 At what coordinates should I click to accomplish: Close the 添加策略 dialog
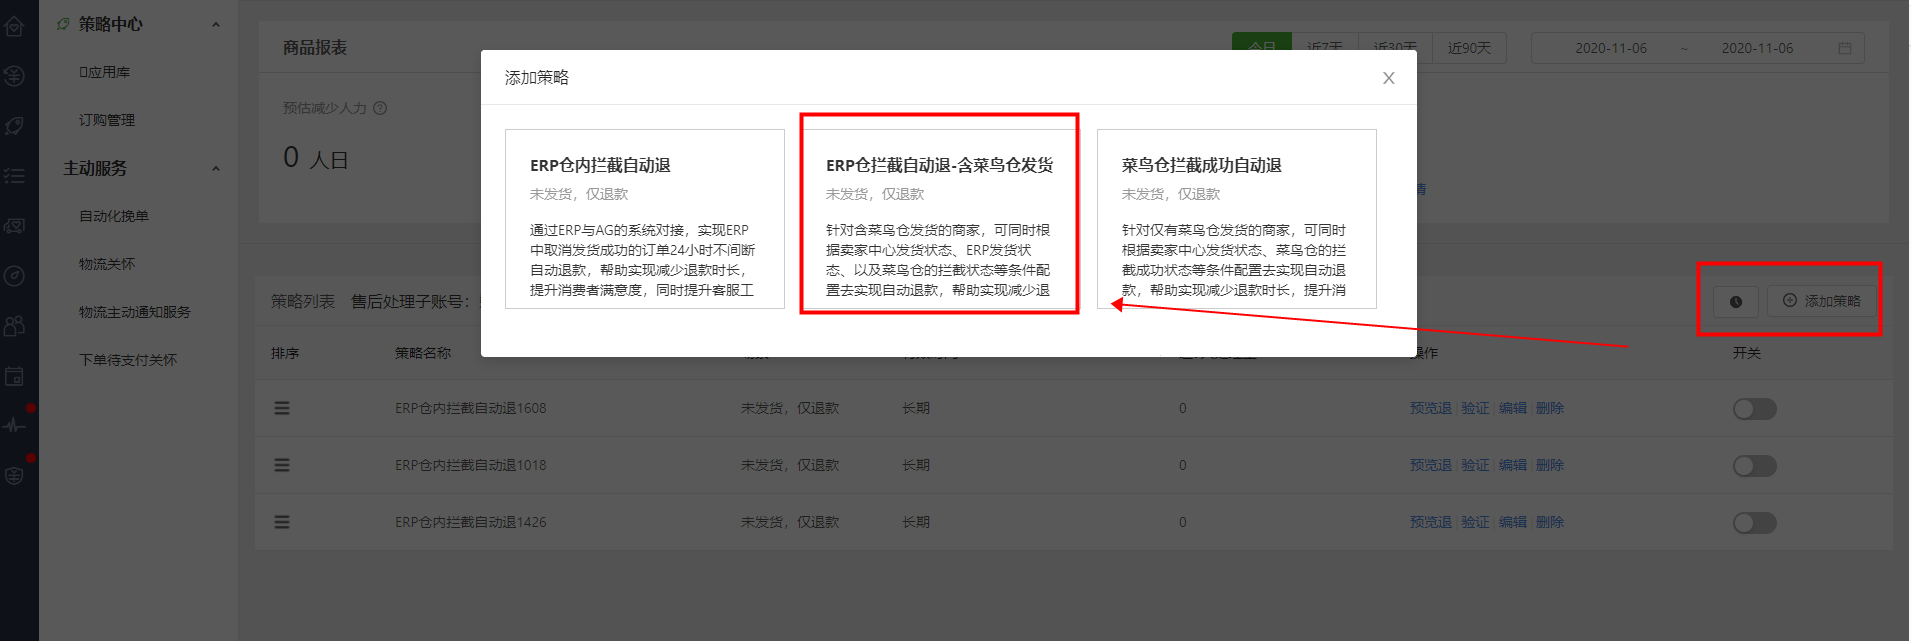pyautogui.click(x=1388, y=78)
